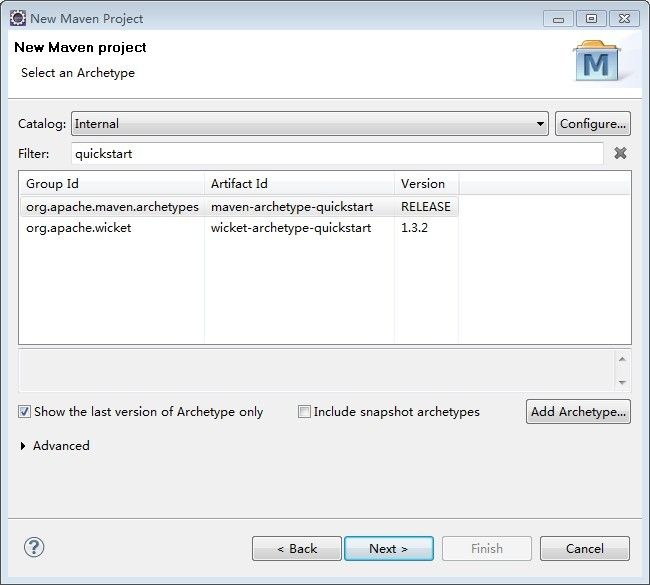The height and width of the screenshot is (585, 650).
Task: Enable Include snapshot archetypes checkbox
Action: (304, 412)
